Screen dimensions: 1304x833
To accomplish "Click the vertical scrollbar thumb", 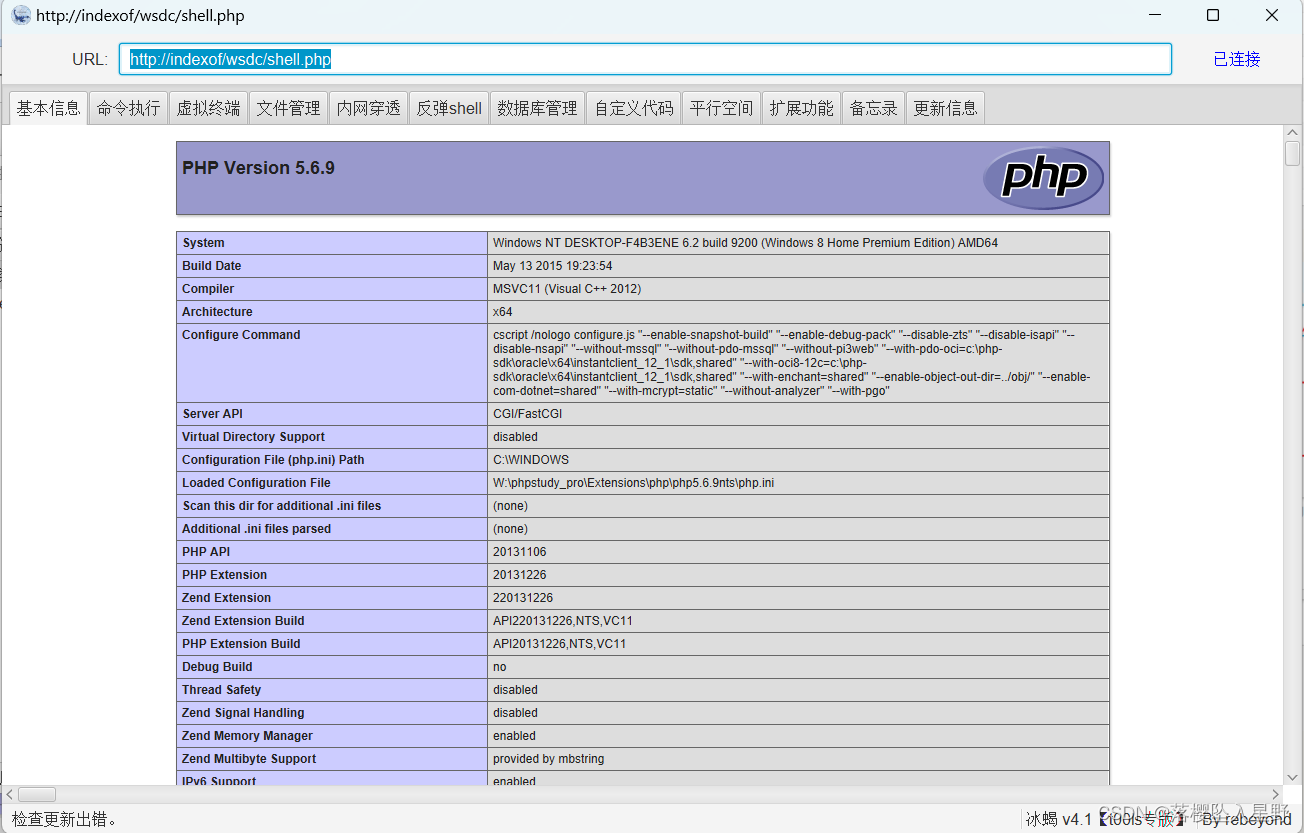I will pyautogui.click(x=1293, y=154).
